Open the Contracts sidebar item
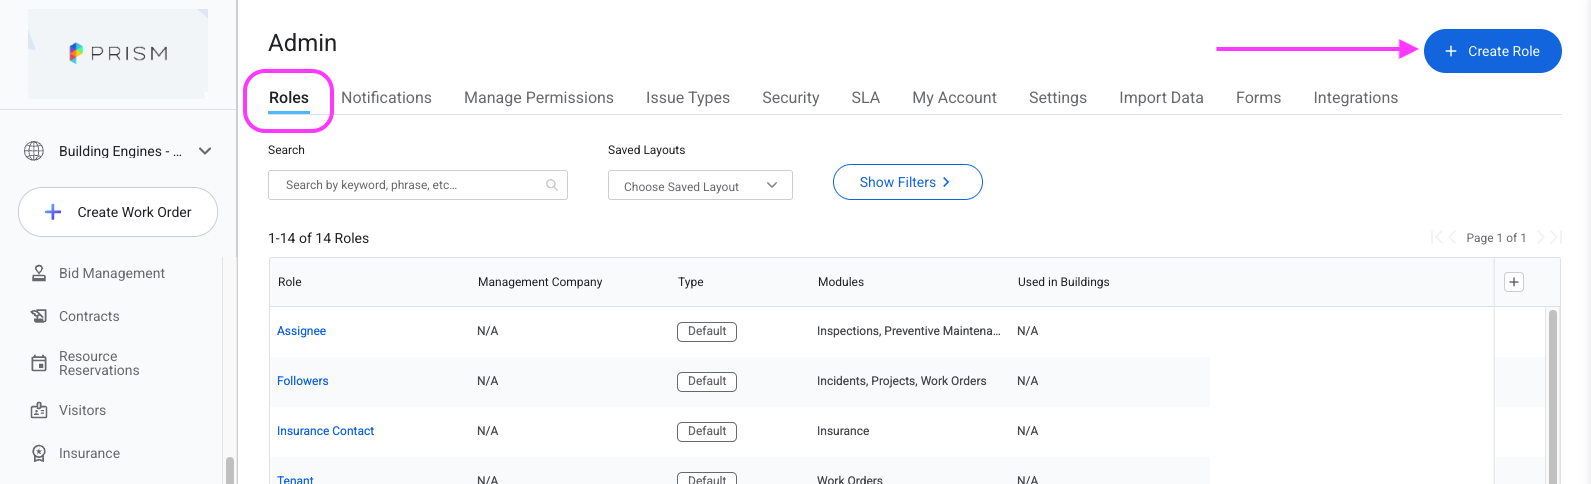 pyautogui.click(x=89, y=316)
